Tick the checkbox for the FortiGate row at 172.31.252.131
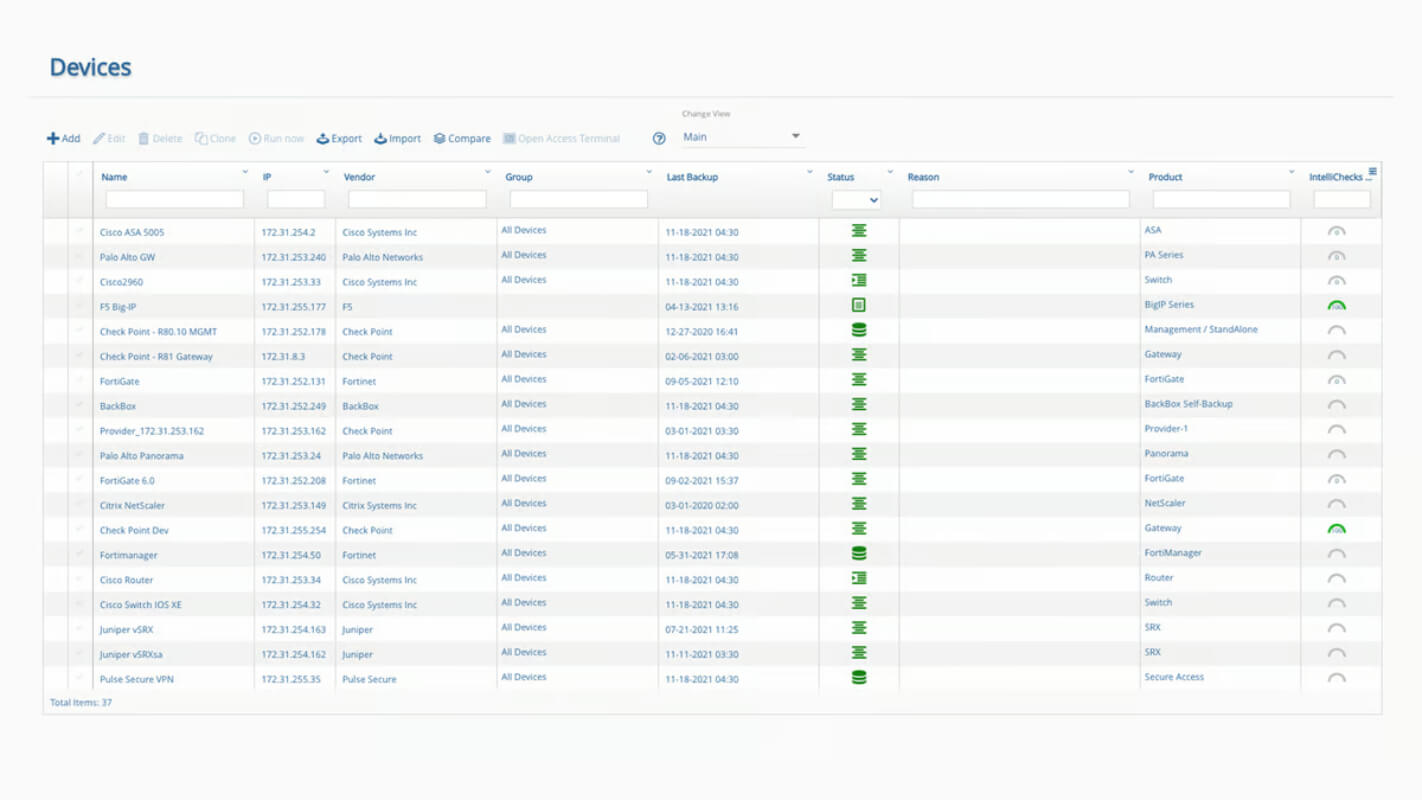 (x=80, y=380)
